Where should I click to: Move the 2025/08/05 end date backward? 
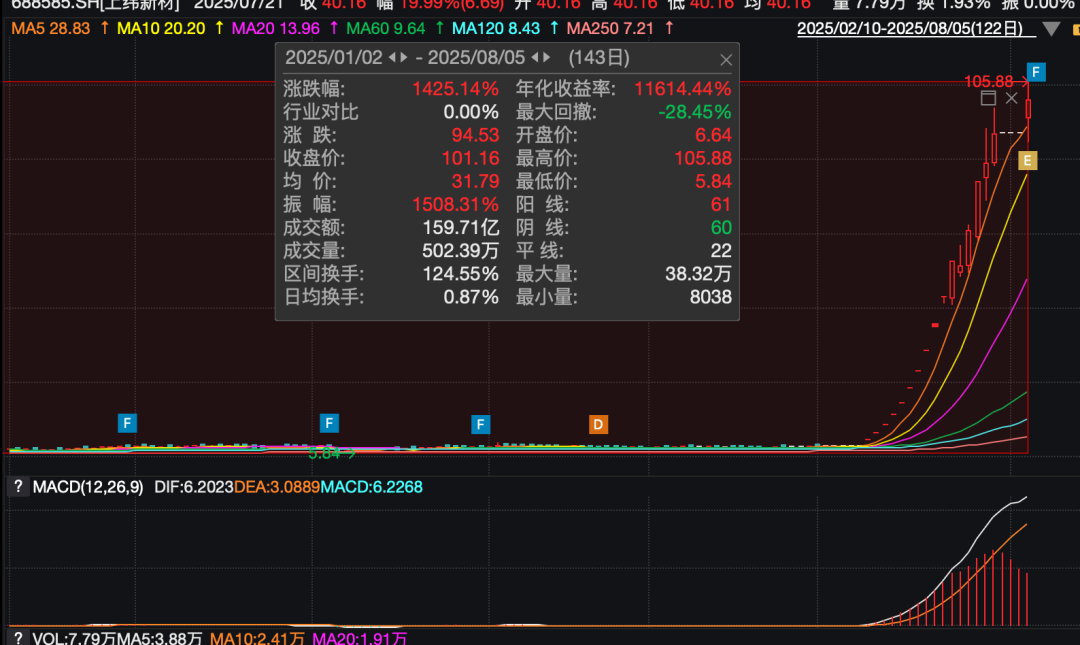tap(535, 58)
